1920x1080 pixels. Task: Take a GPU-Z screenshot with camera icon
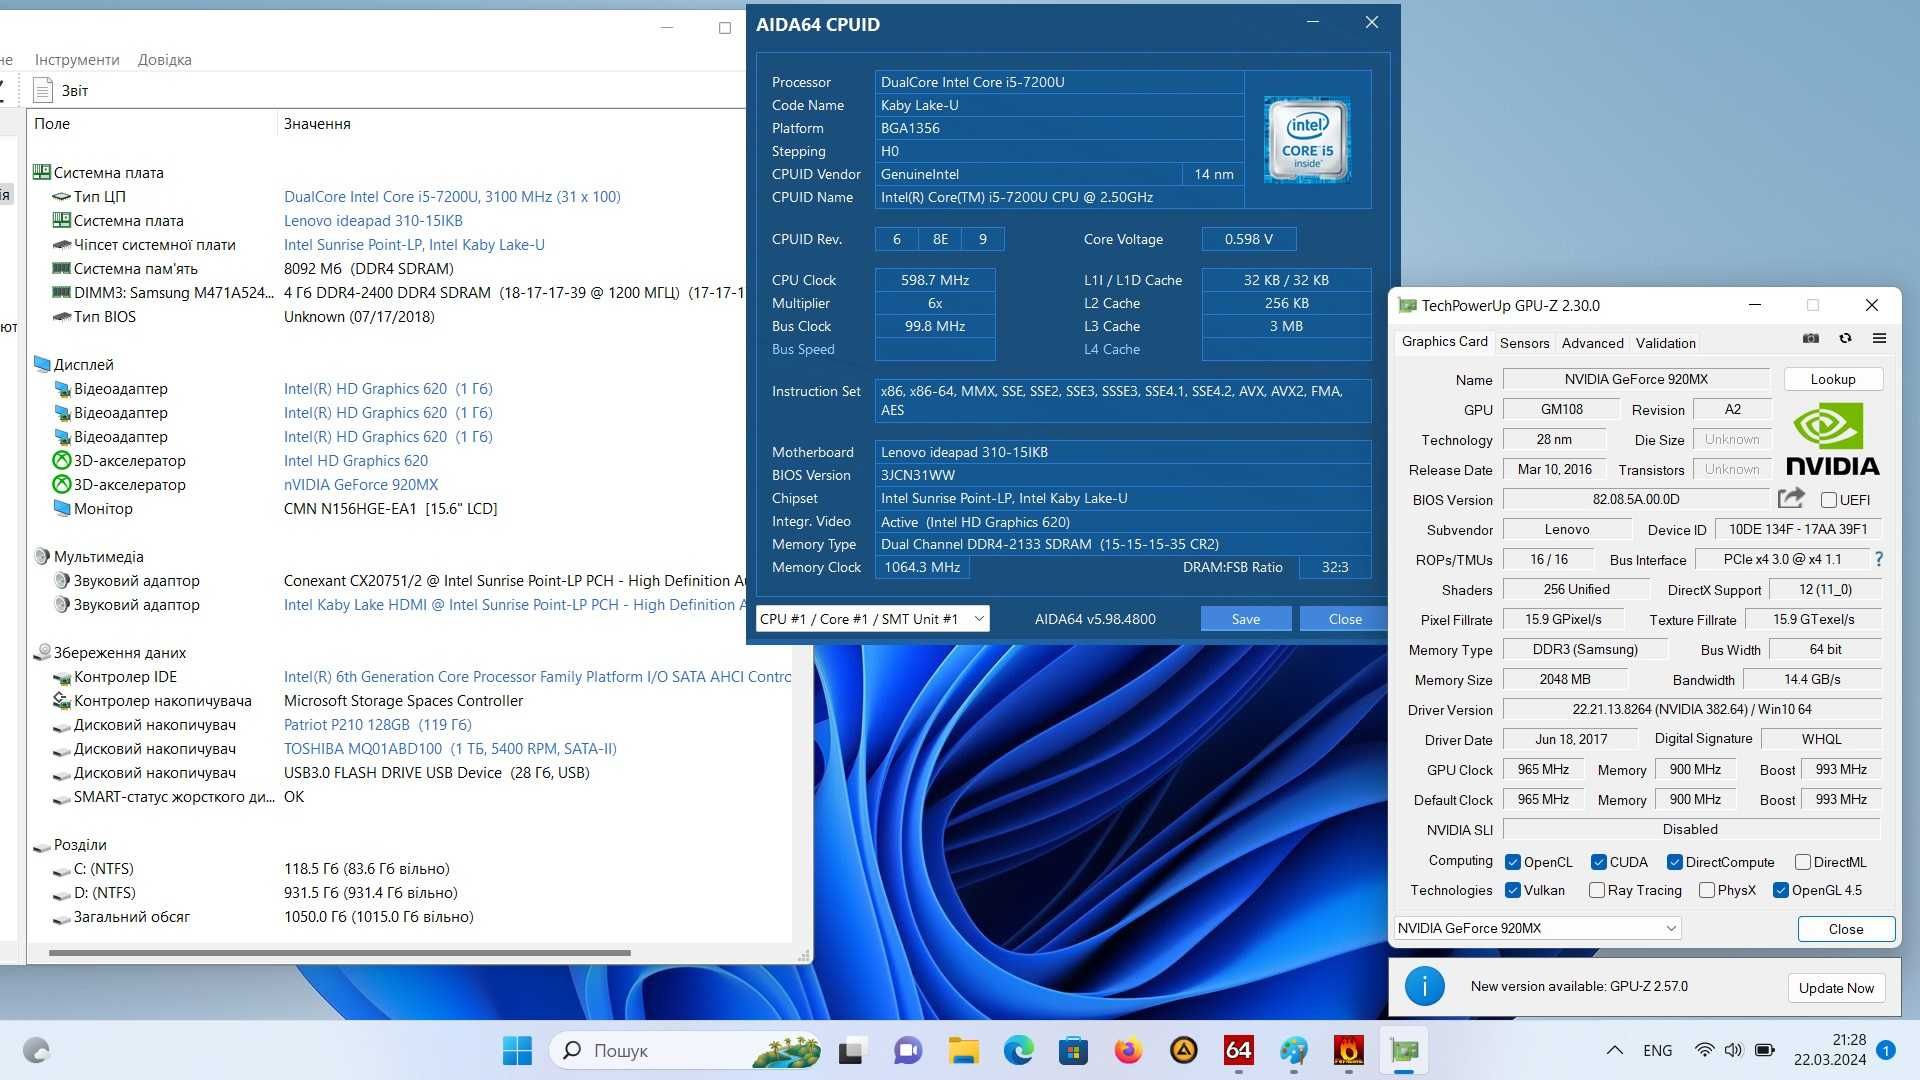pyautogui.click(x=1811, y=339)
